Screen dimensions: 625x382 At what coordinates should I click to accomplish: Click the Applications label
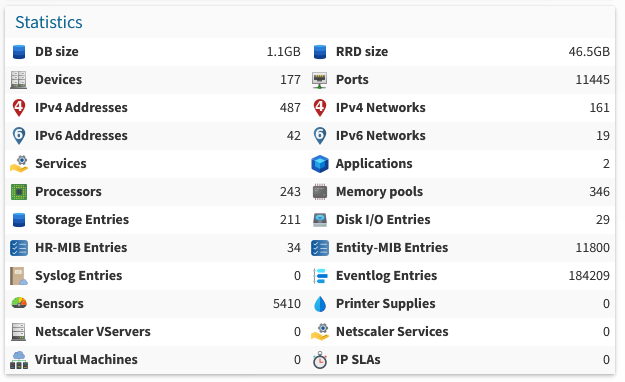(374, 164)
